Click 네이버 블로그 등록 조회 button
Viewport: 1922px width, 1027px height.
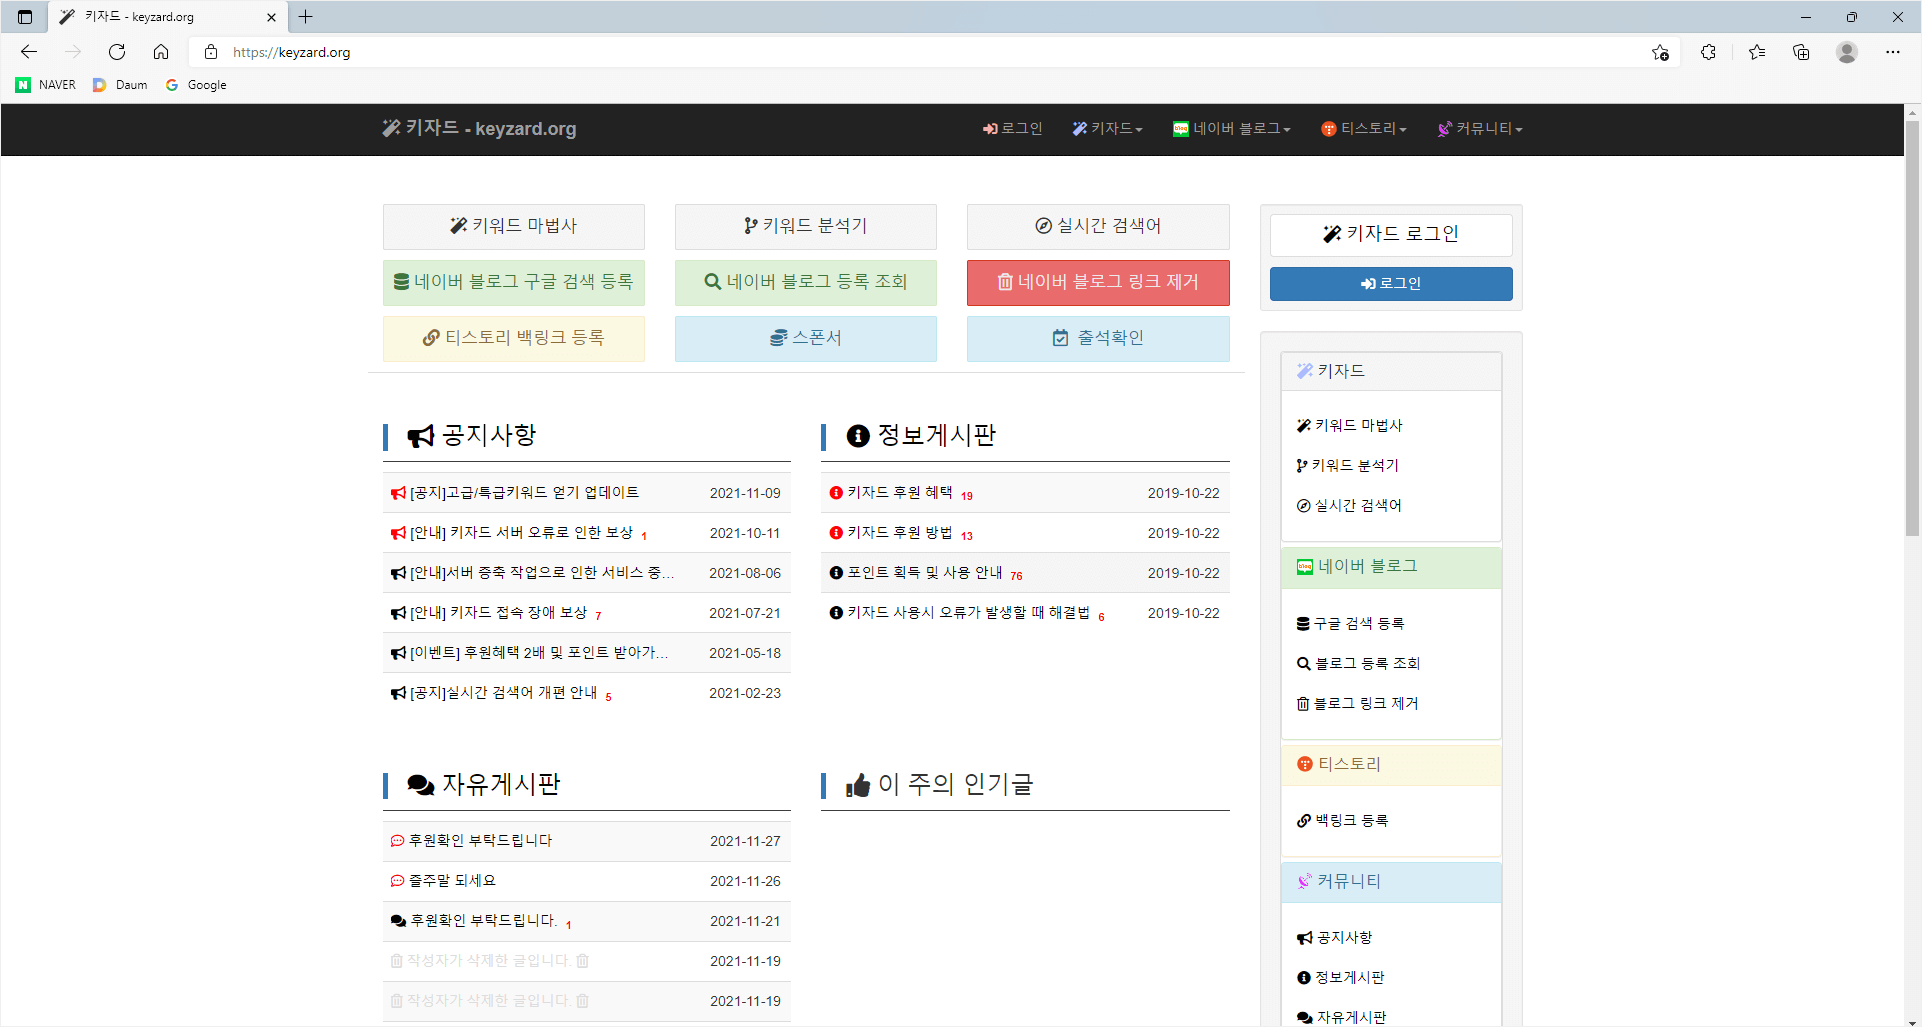tap(806, 283)
